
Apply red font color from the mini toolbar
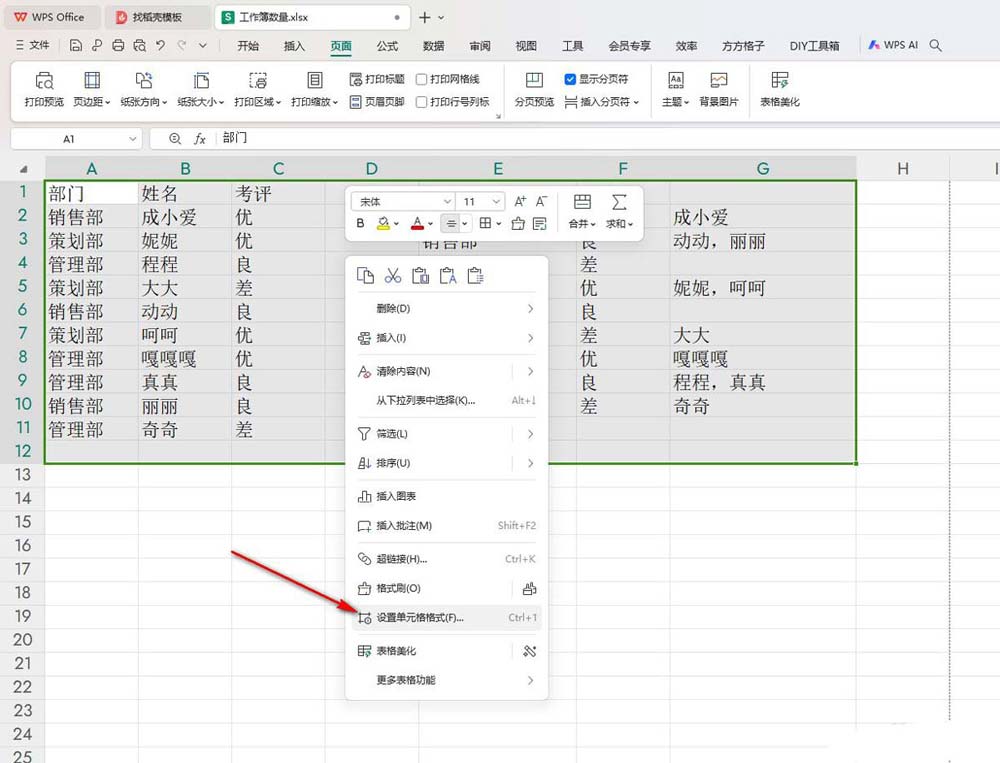pos(417,223)
